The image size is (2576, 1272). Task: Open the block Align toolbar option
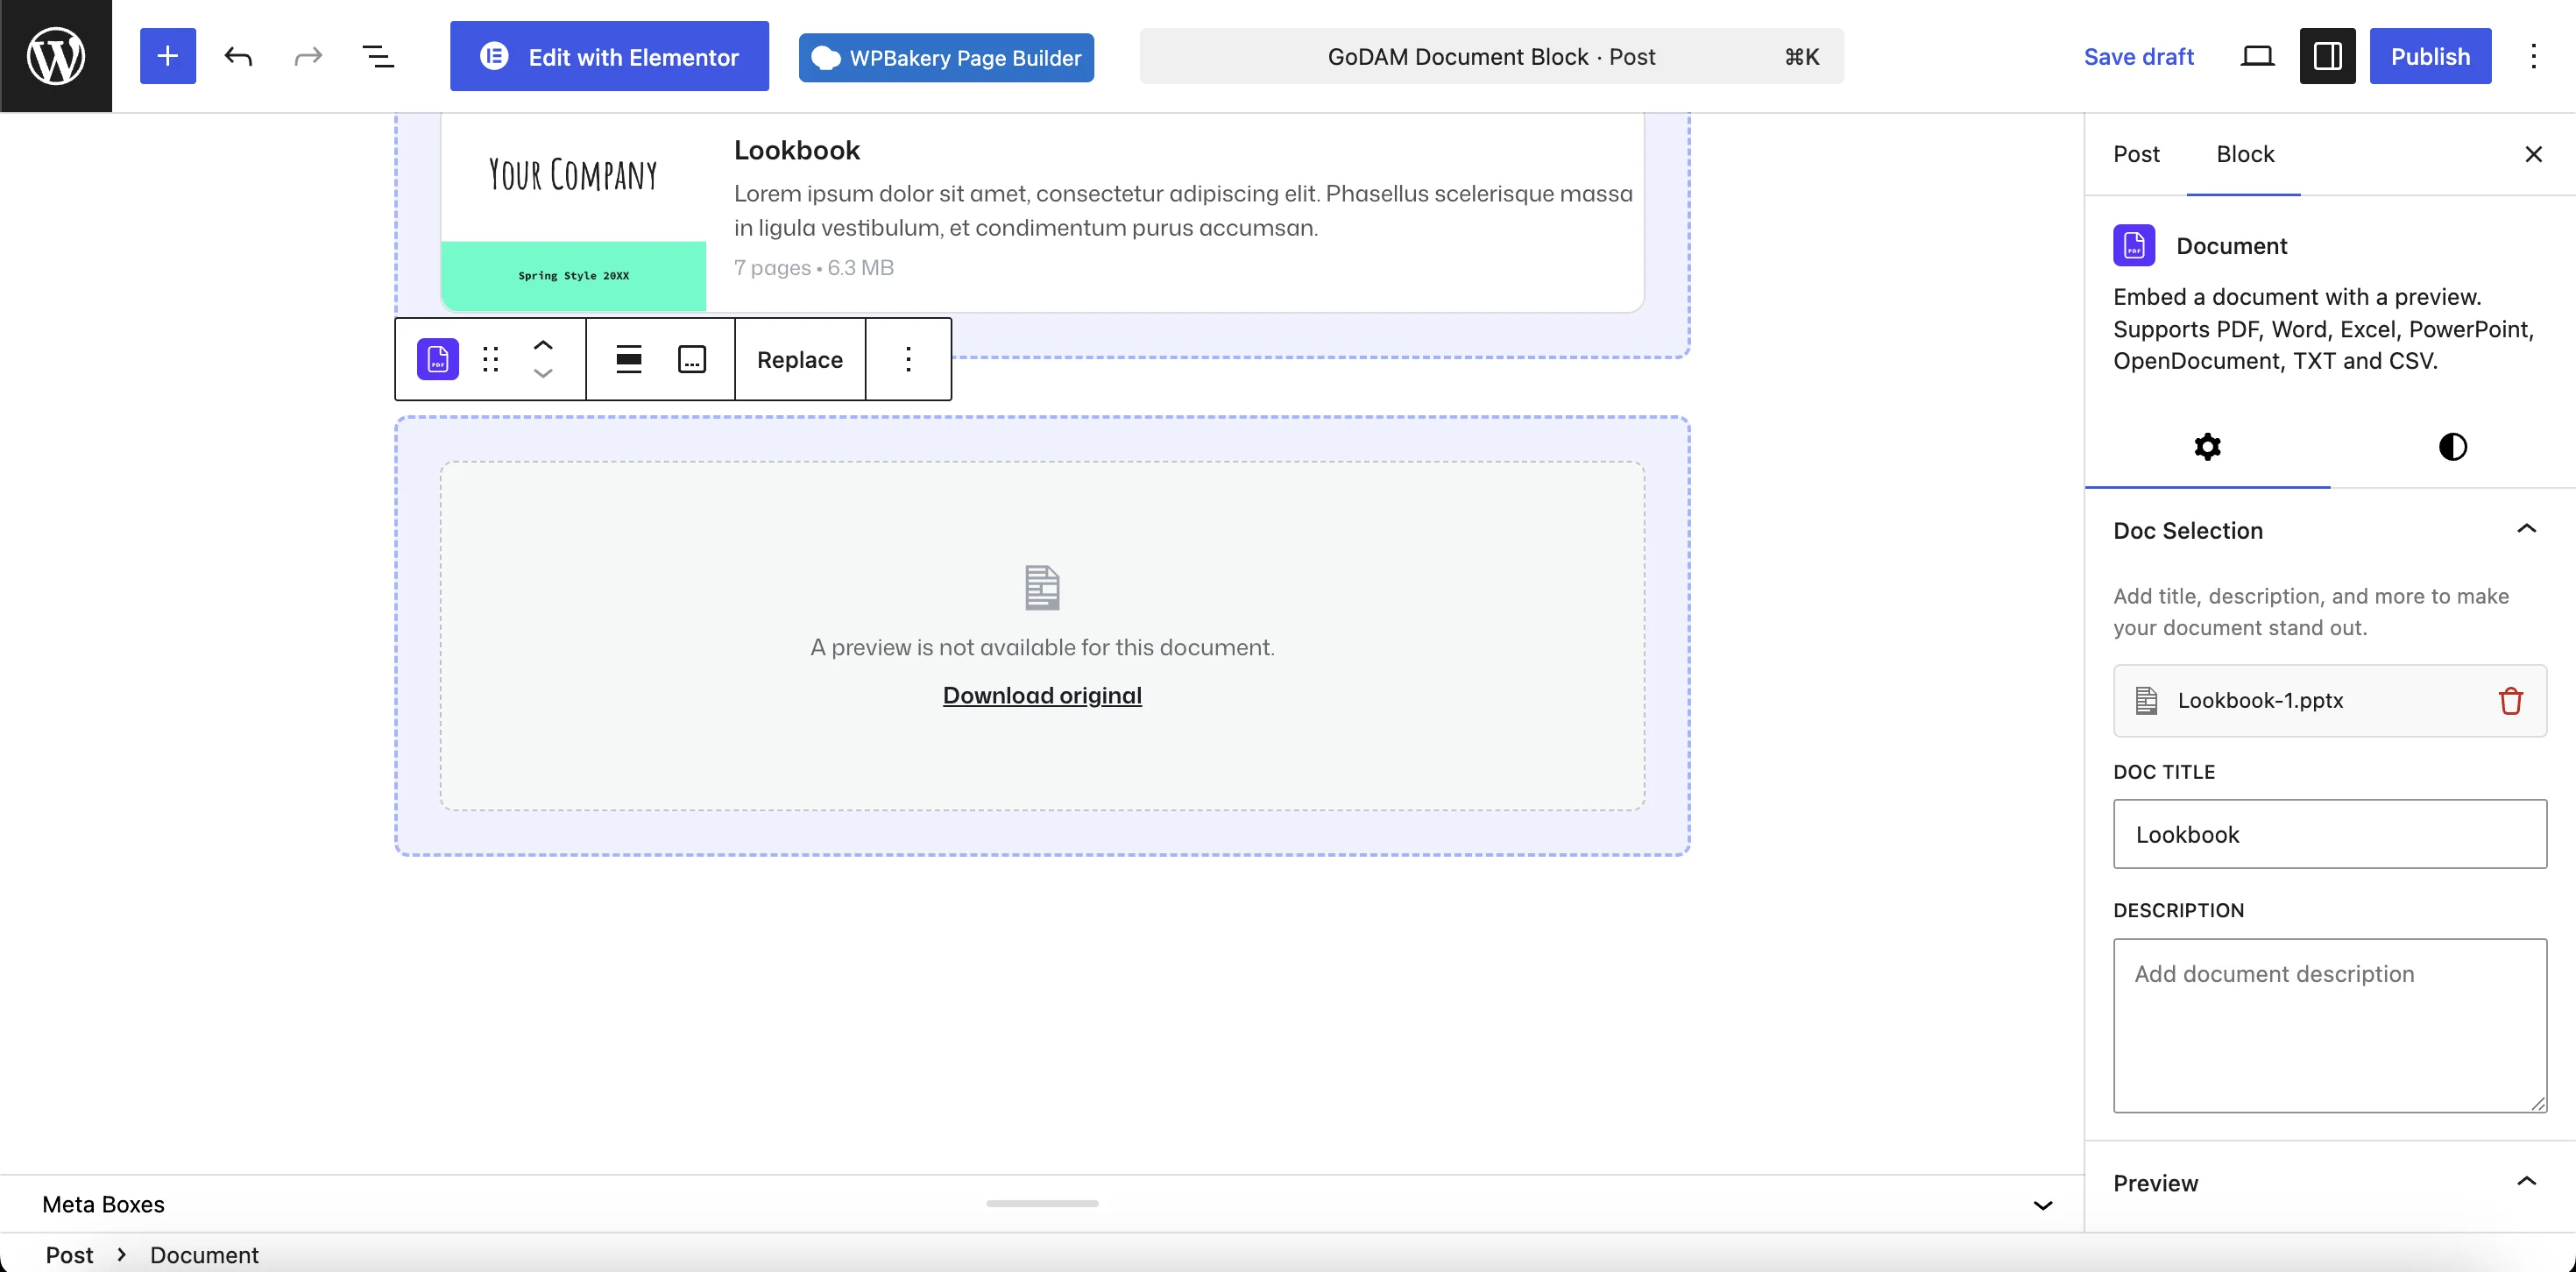[628, 359]
